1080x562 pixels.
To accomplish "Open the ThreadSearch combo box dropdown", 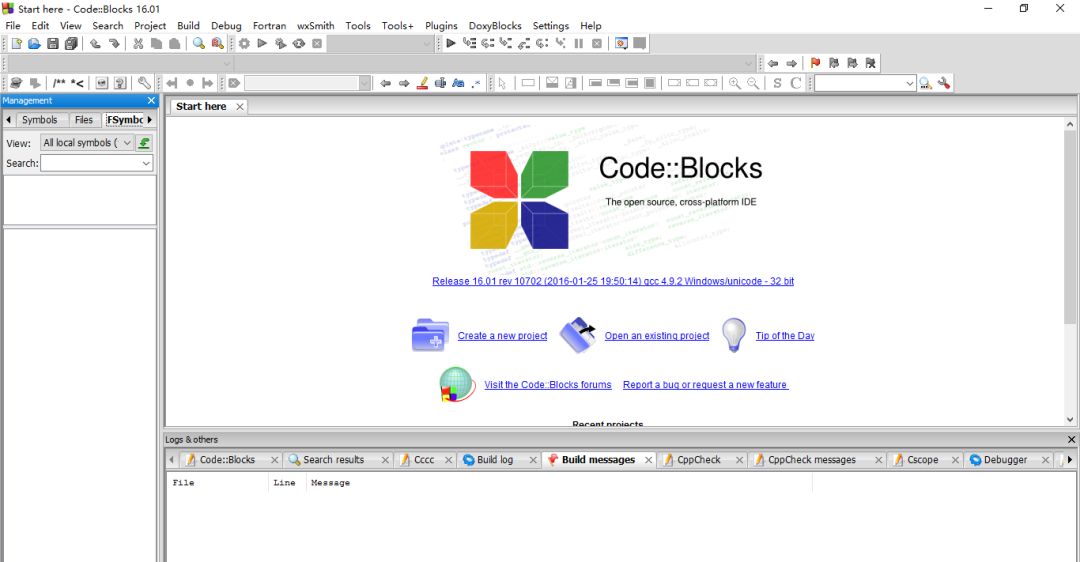I will (910, 83).
